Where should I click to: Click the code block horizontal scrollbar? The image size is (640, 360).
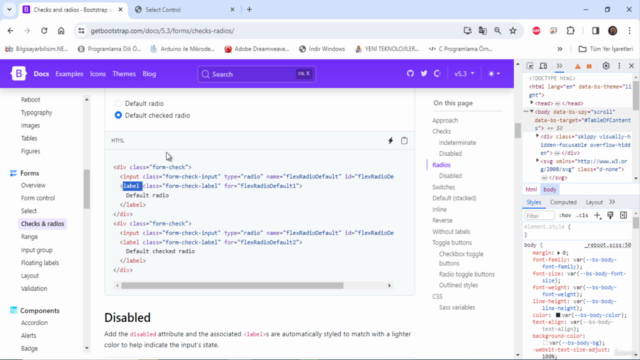(x=232, y=286)
